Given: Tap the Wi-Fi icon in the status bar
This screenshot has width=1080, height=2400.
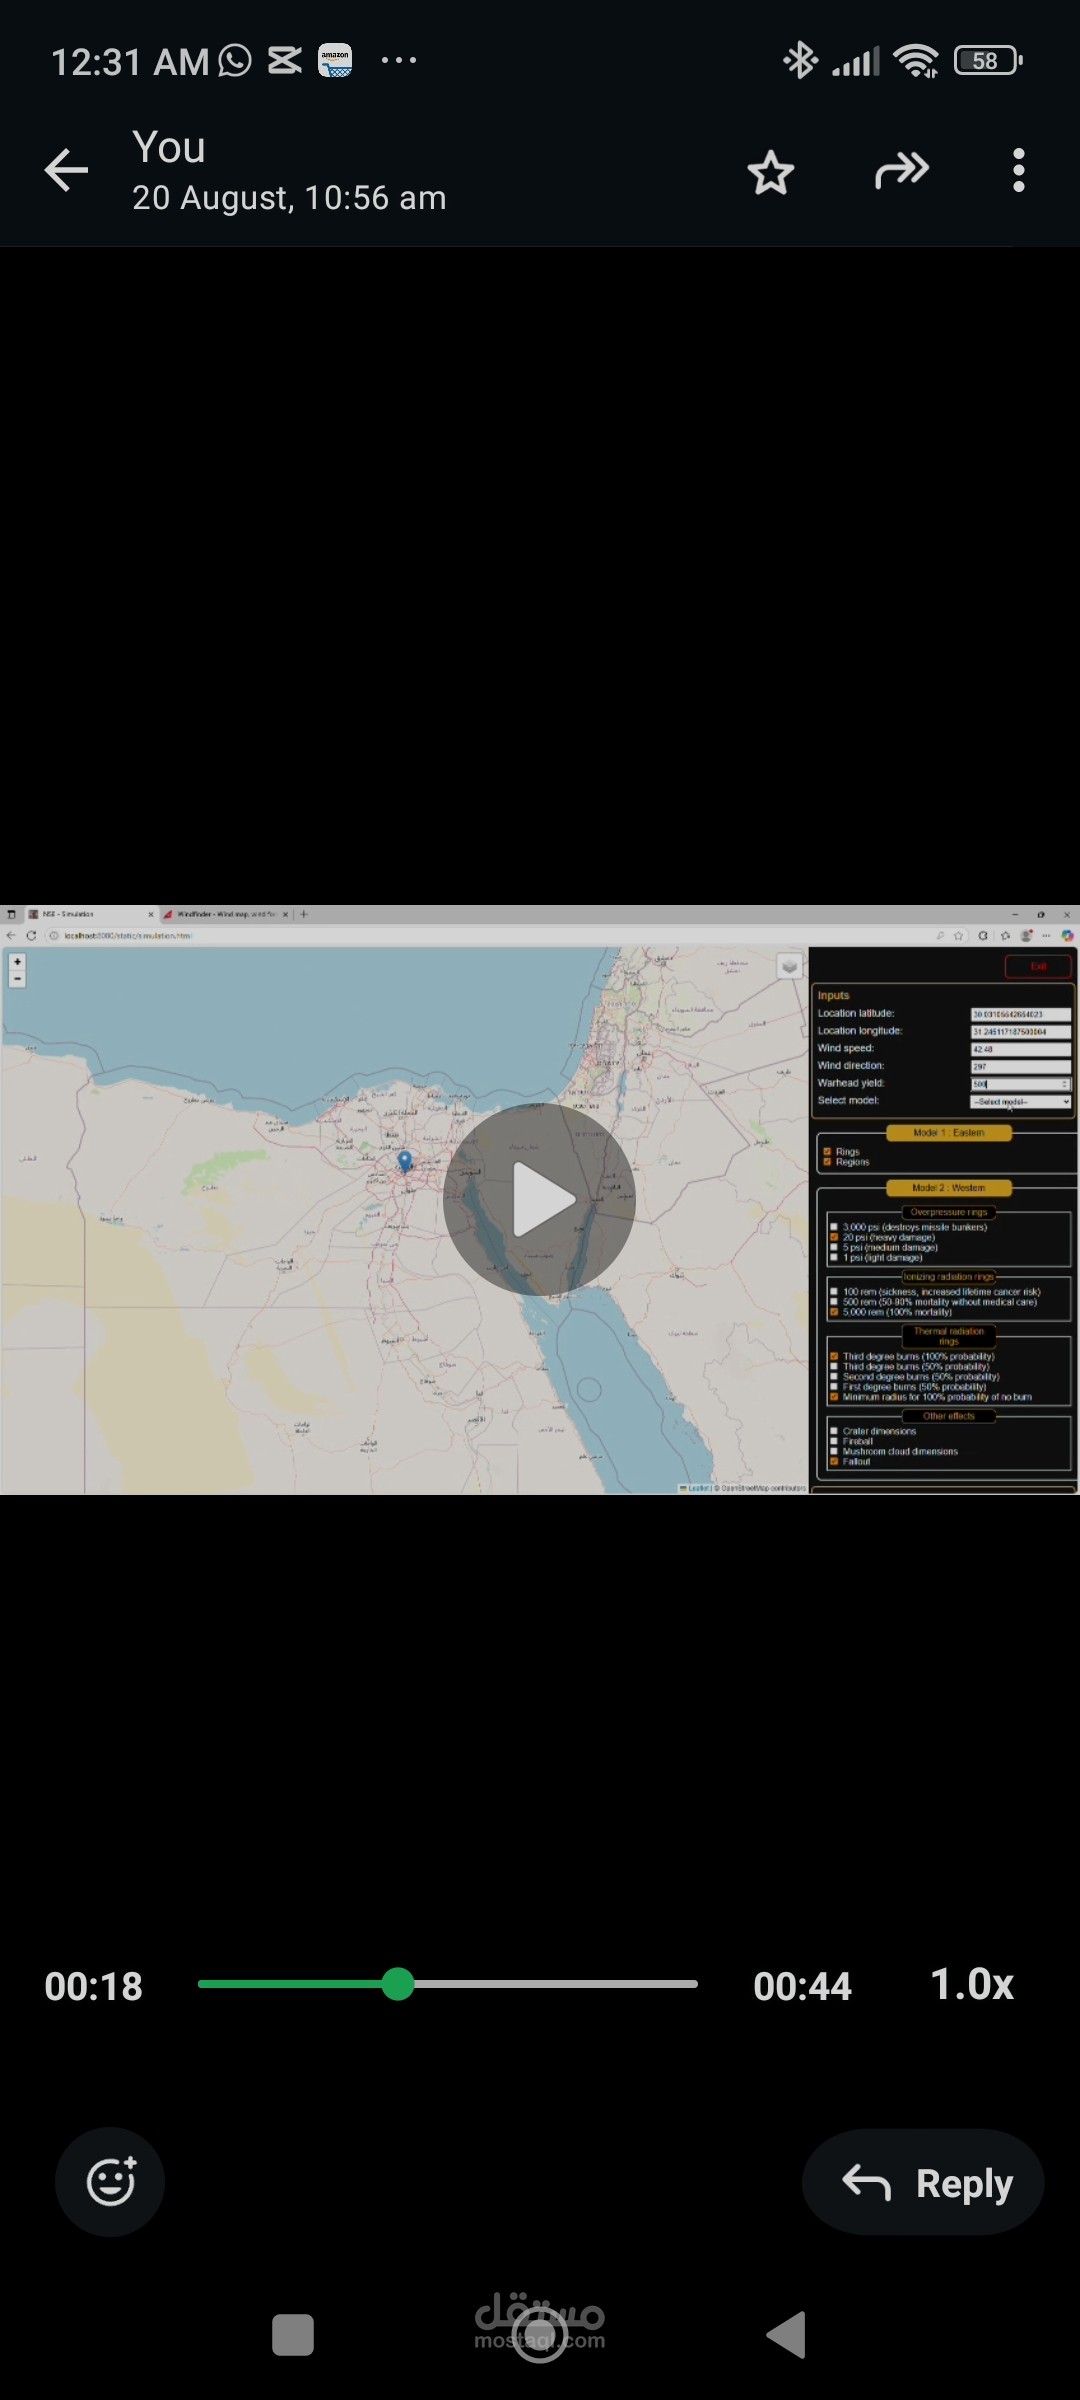Looking at the screenshot, I should pyautogui.click(x=917, y=61).
